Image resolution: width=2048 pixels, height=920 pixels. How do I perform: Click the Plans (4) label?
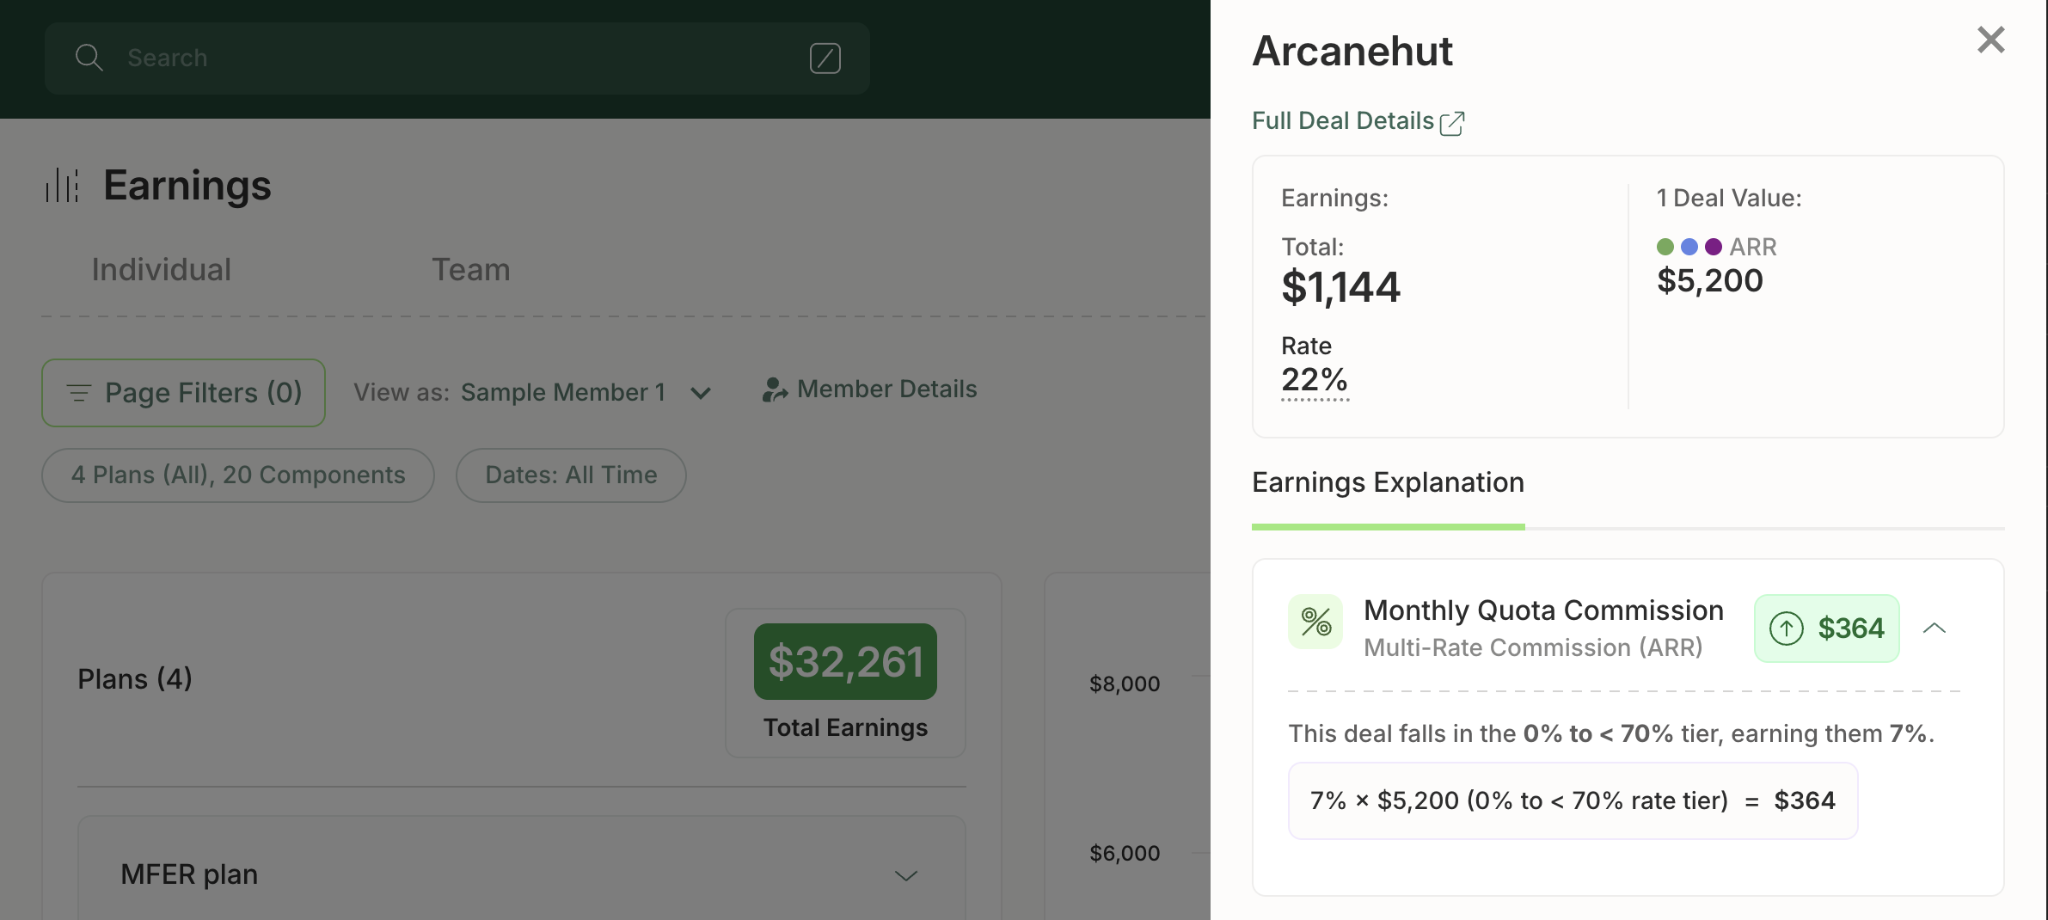(x=135, y=679)
